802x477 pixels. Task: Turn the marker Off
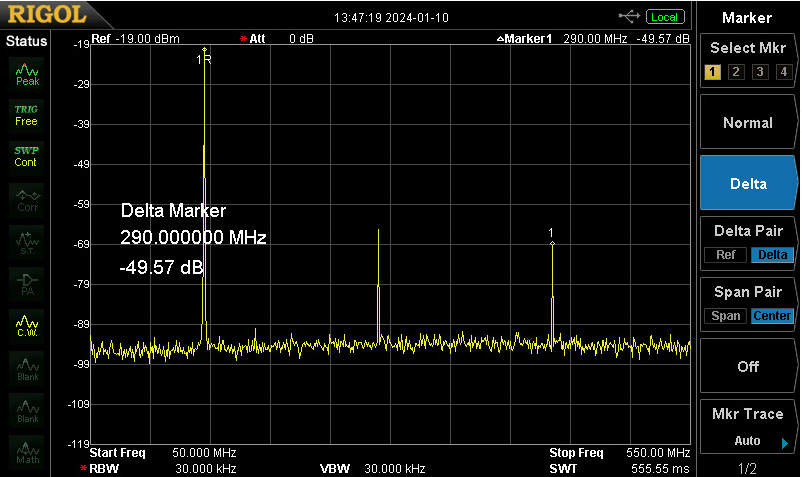(748, 366)
